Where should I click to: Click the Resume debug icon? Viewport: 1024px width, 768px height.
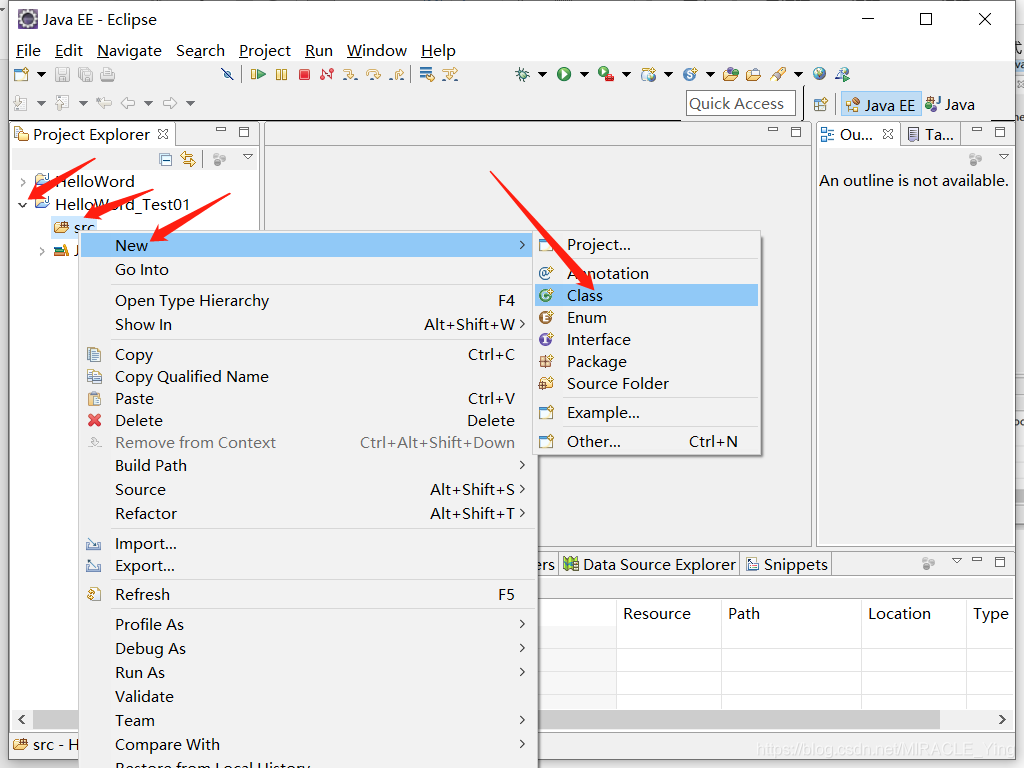pos(259,74)
